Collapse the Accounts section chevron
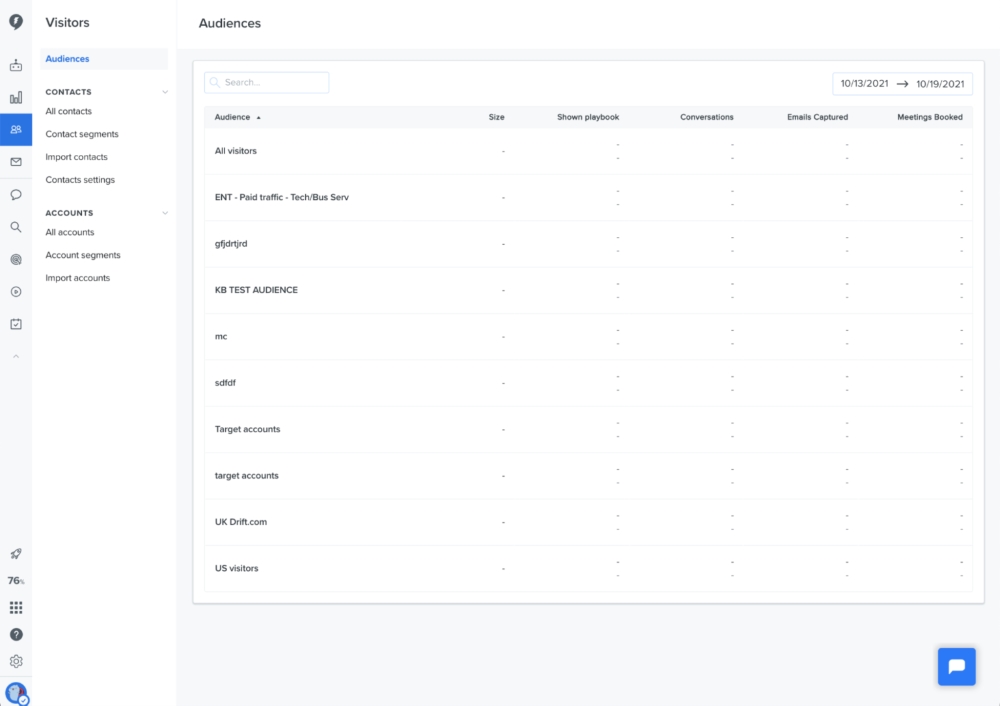The width and height of the screenshot is (1000, 706). (165, 213)
